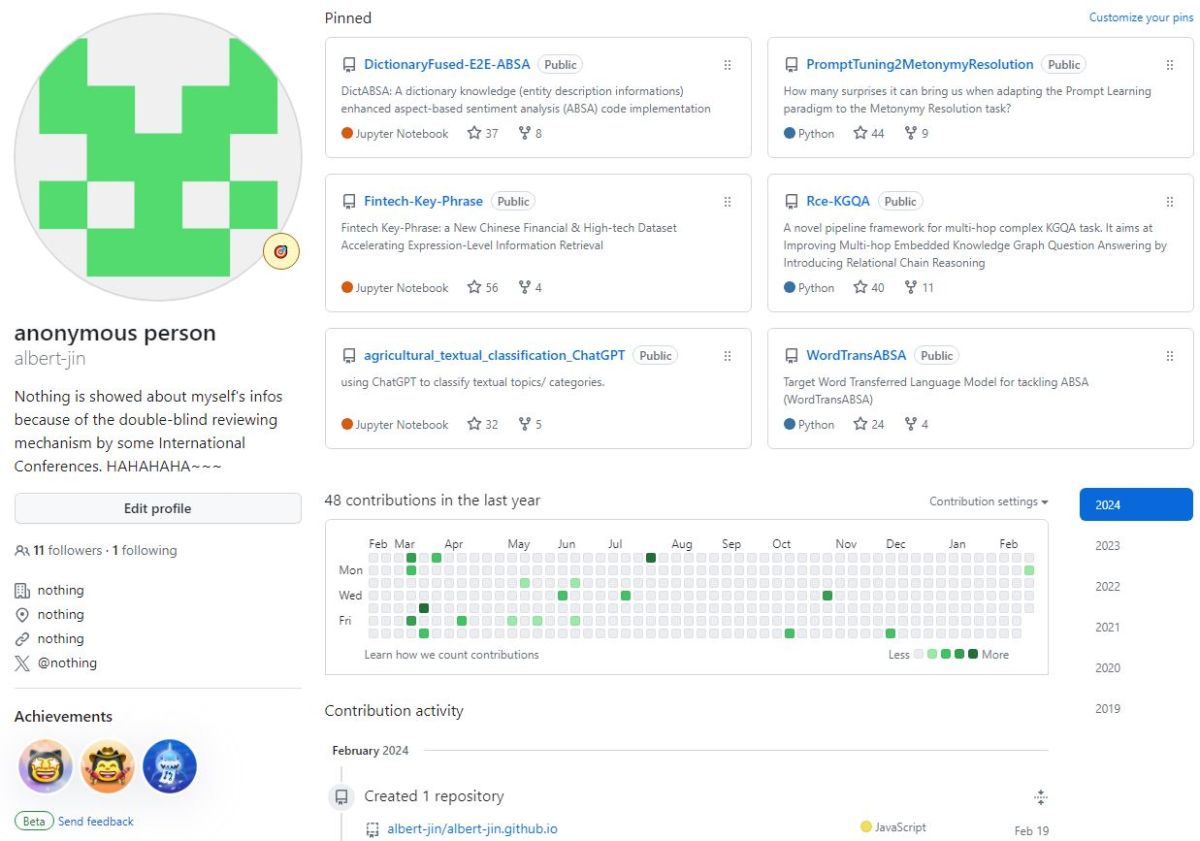1200x841 pixels.
Task: Open forks of Rce-KGQA (11 forks)
Action: [919, 287]
